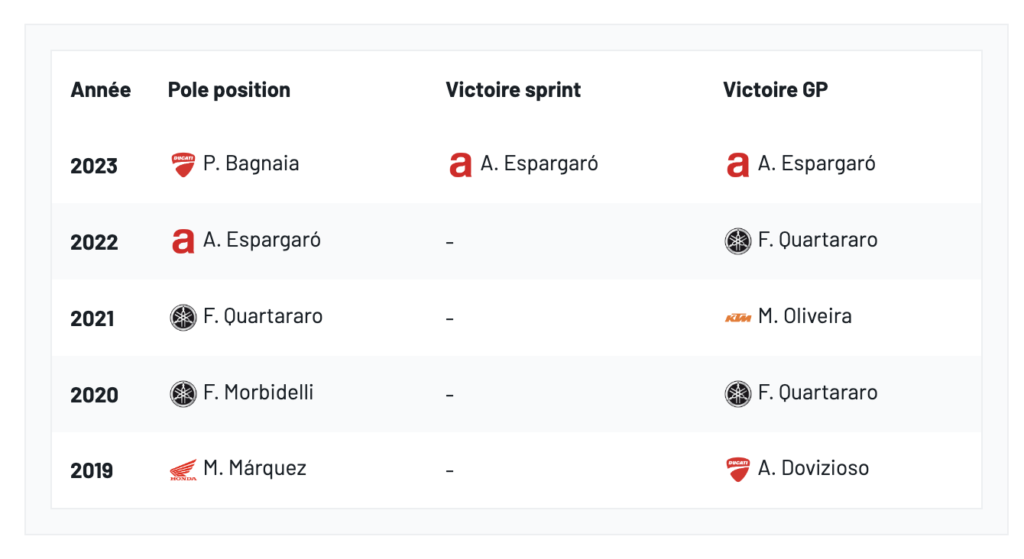
Task: Select the P. Bagnaia rider name
Action: point(251,164)
